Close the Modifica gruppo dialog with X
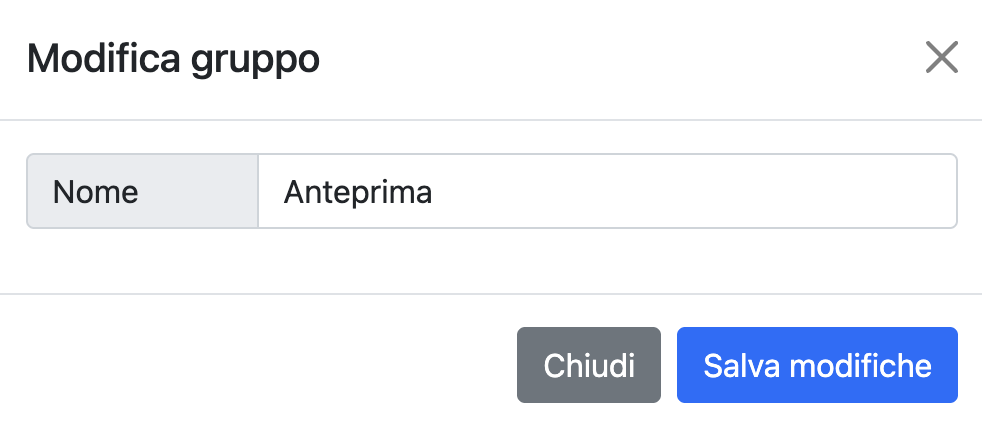This screenshot has height=434, width=982. point(941,58)
